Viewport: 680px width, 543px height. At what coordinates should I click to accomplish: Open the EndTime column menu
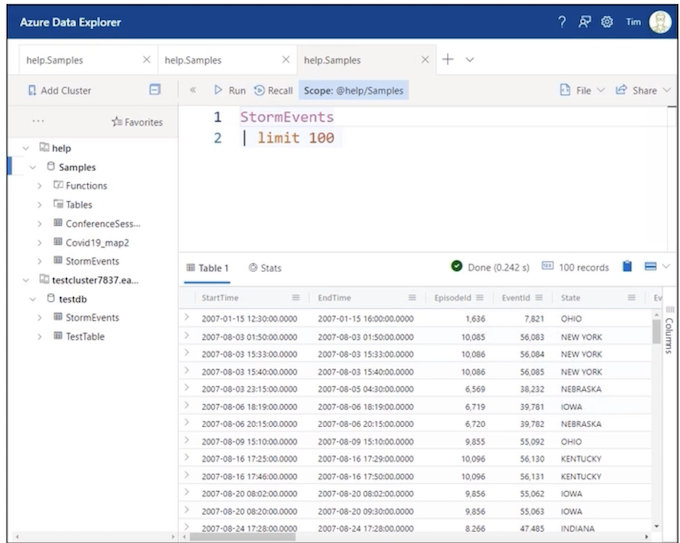tap(412, 298)
